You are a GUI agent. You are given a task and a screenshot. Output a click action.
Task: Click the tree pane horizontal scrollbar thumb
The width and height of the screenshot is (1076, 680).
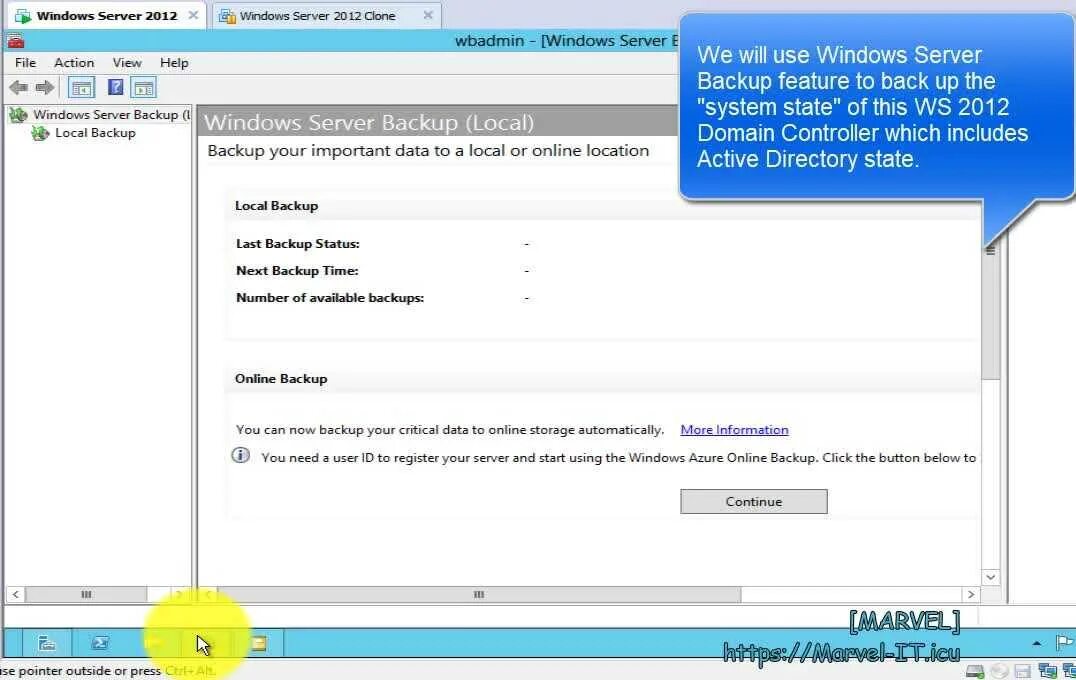pyautogui.click(x=86, y=594)
